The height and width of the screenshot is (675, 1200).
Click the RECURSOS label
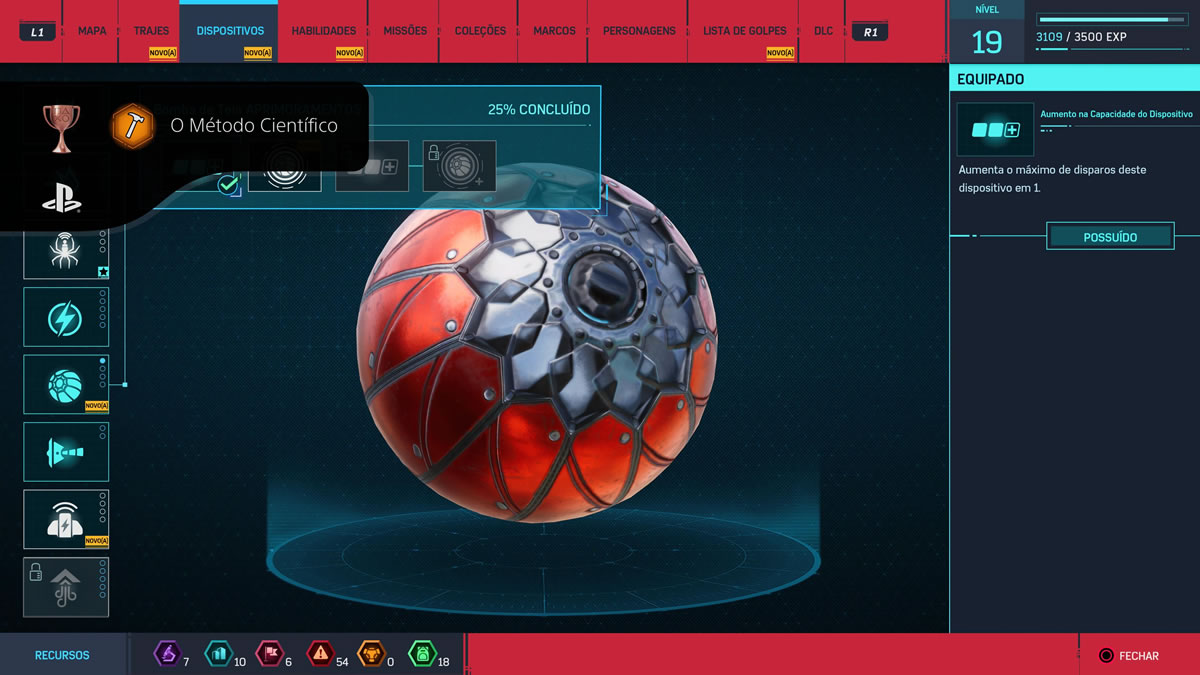(x=62, y=655)
